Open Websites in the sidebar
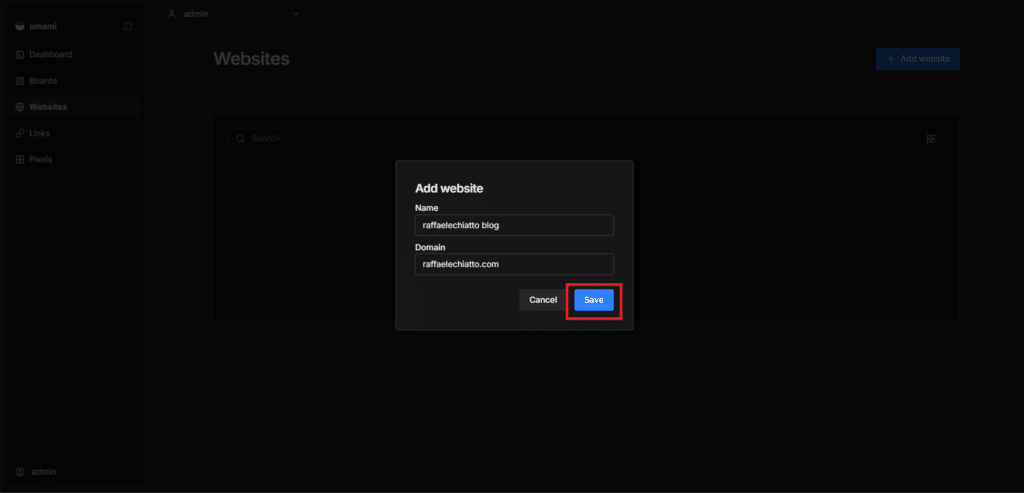The image size is (1024, 493). click(x=74, y=107)
